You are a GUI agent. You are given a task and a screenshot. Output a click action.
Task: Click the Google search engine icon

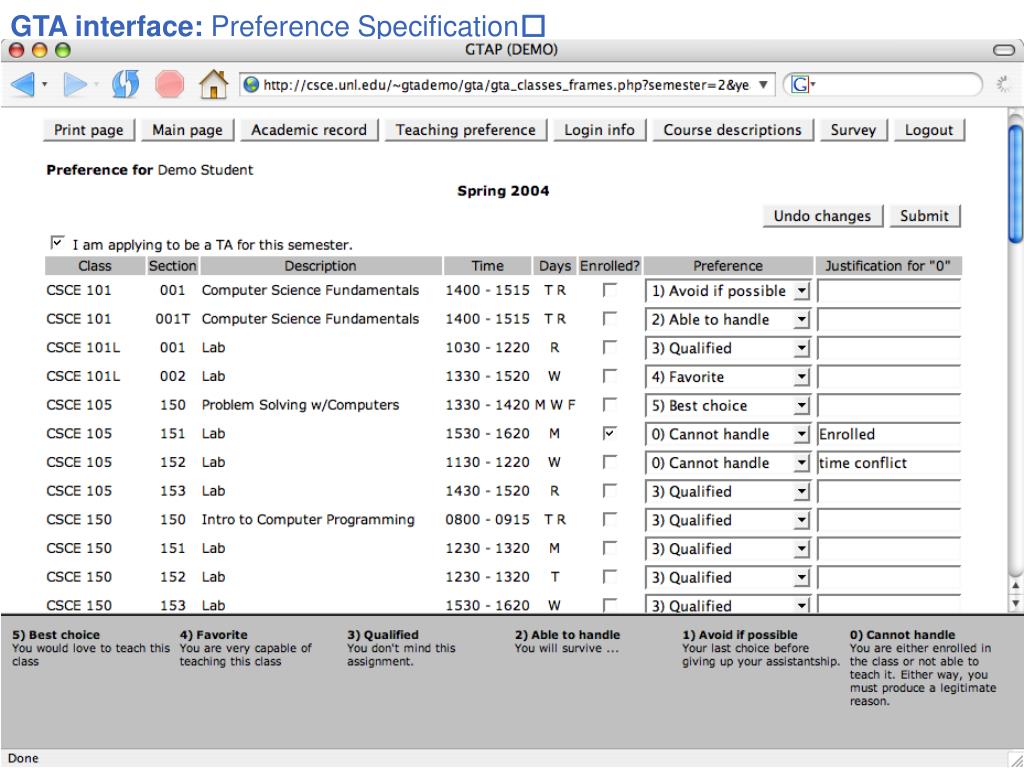tap(799, 85)
